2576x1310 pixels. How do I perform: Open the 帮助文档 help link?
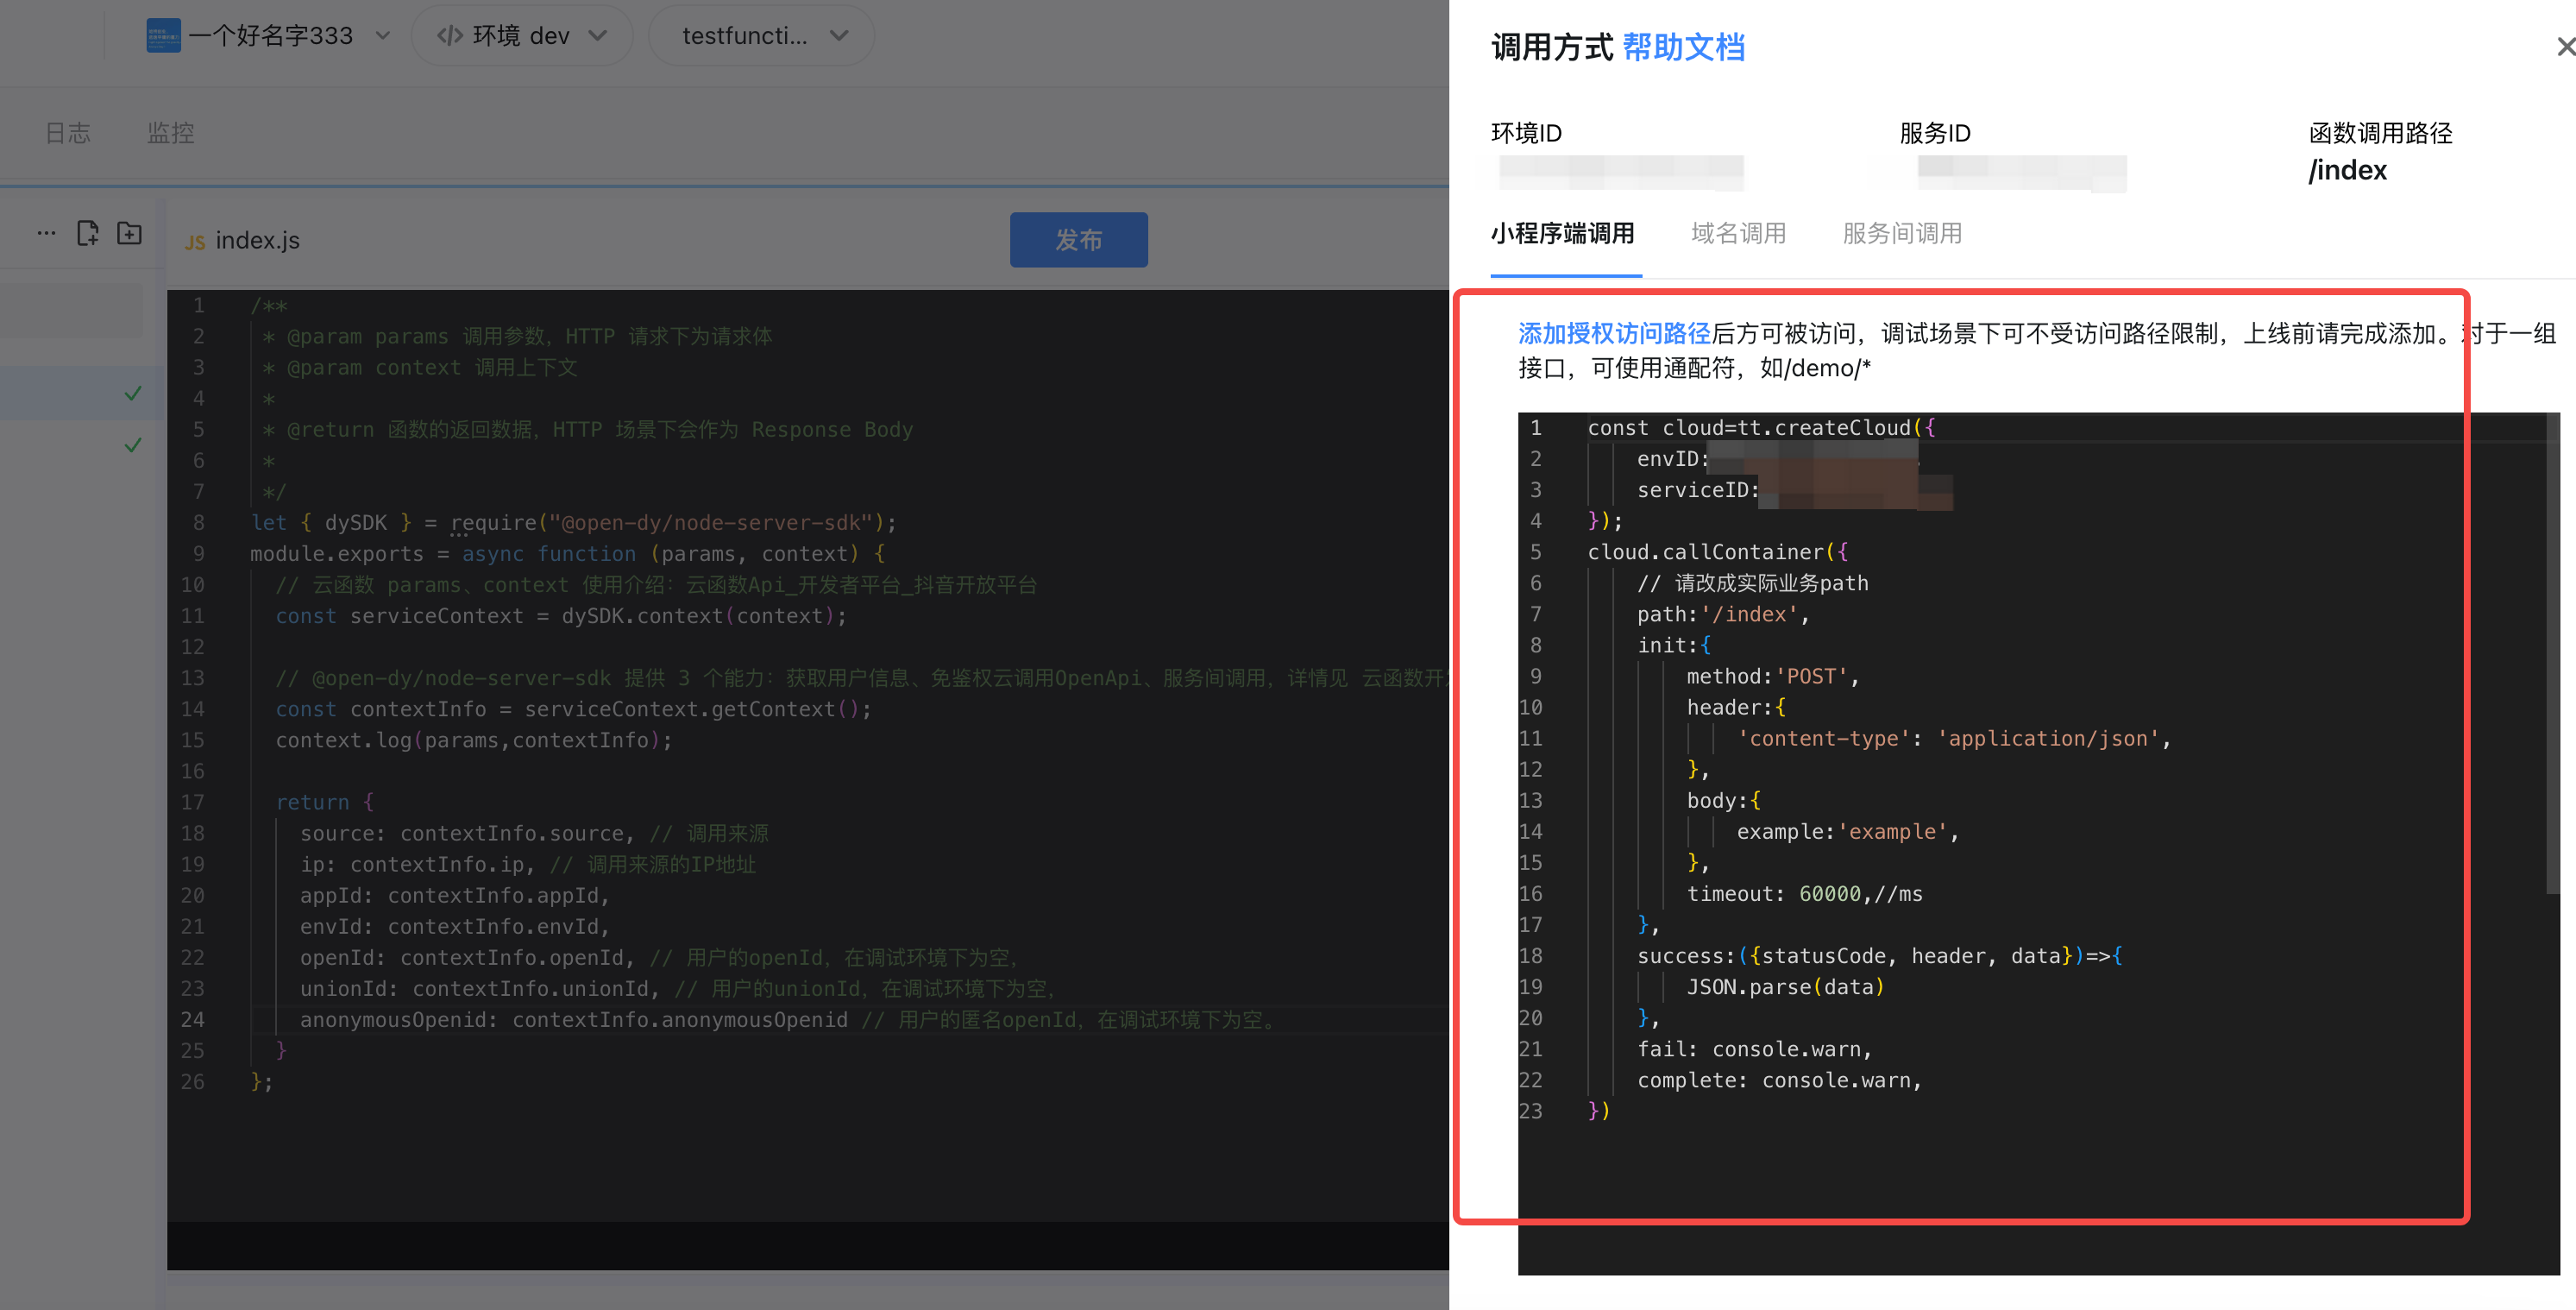tap(1683, 47)
